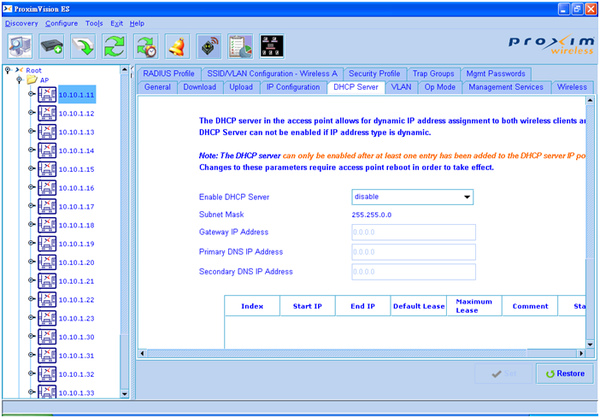
Task: Click the download green arrow toolbar icon
Action: 83,46
